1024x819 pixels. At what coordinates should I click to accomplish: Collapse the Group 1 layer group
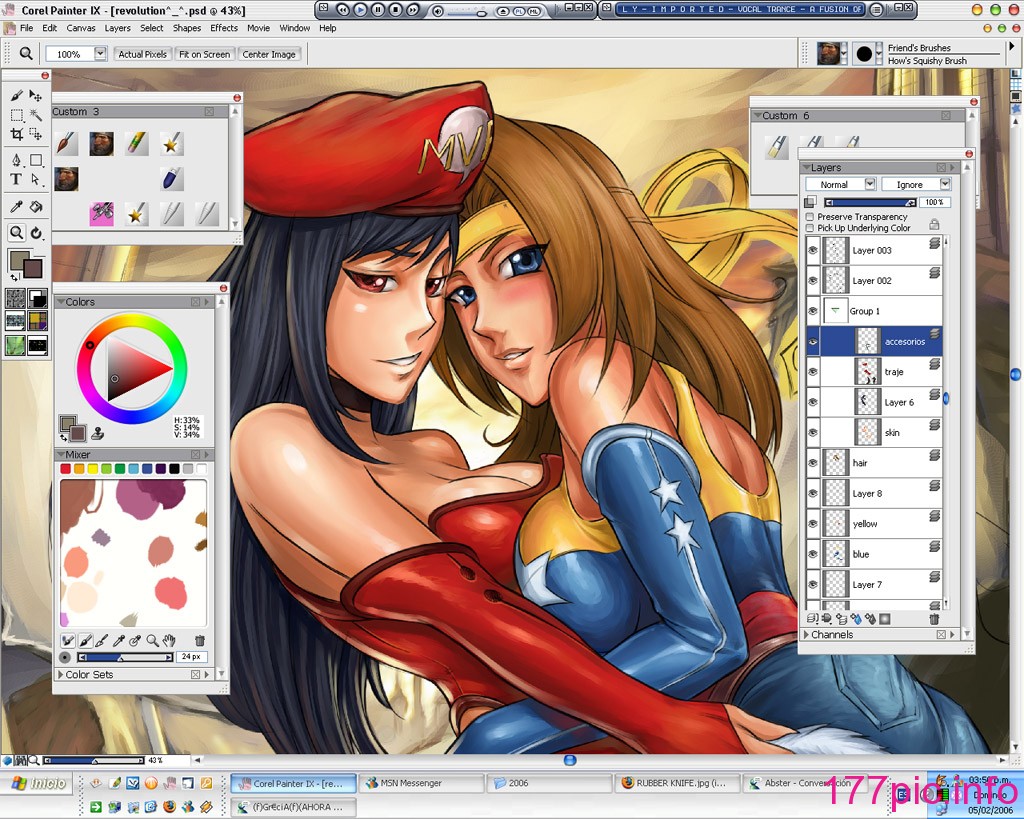click(835, 311)
